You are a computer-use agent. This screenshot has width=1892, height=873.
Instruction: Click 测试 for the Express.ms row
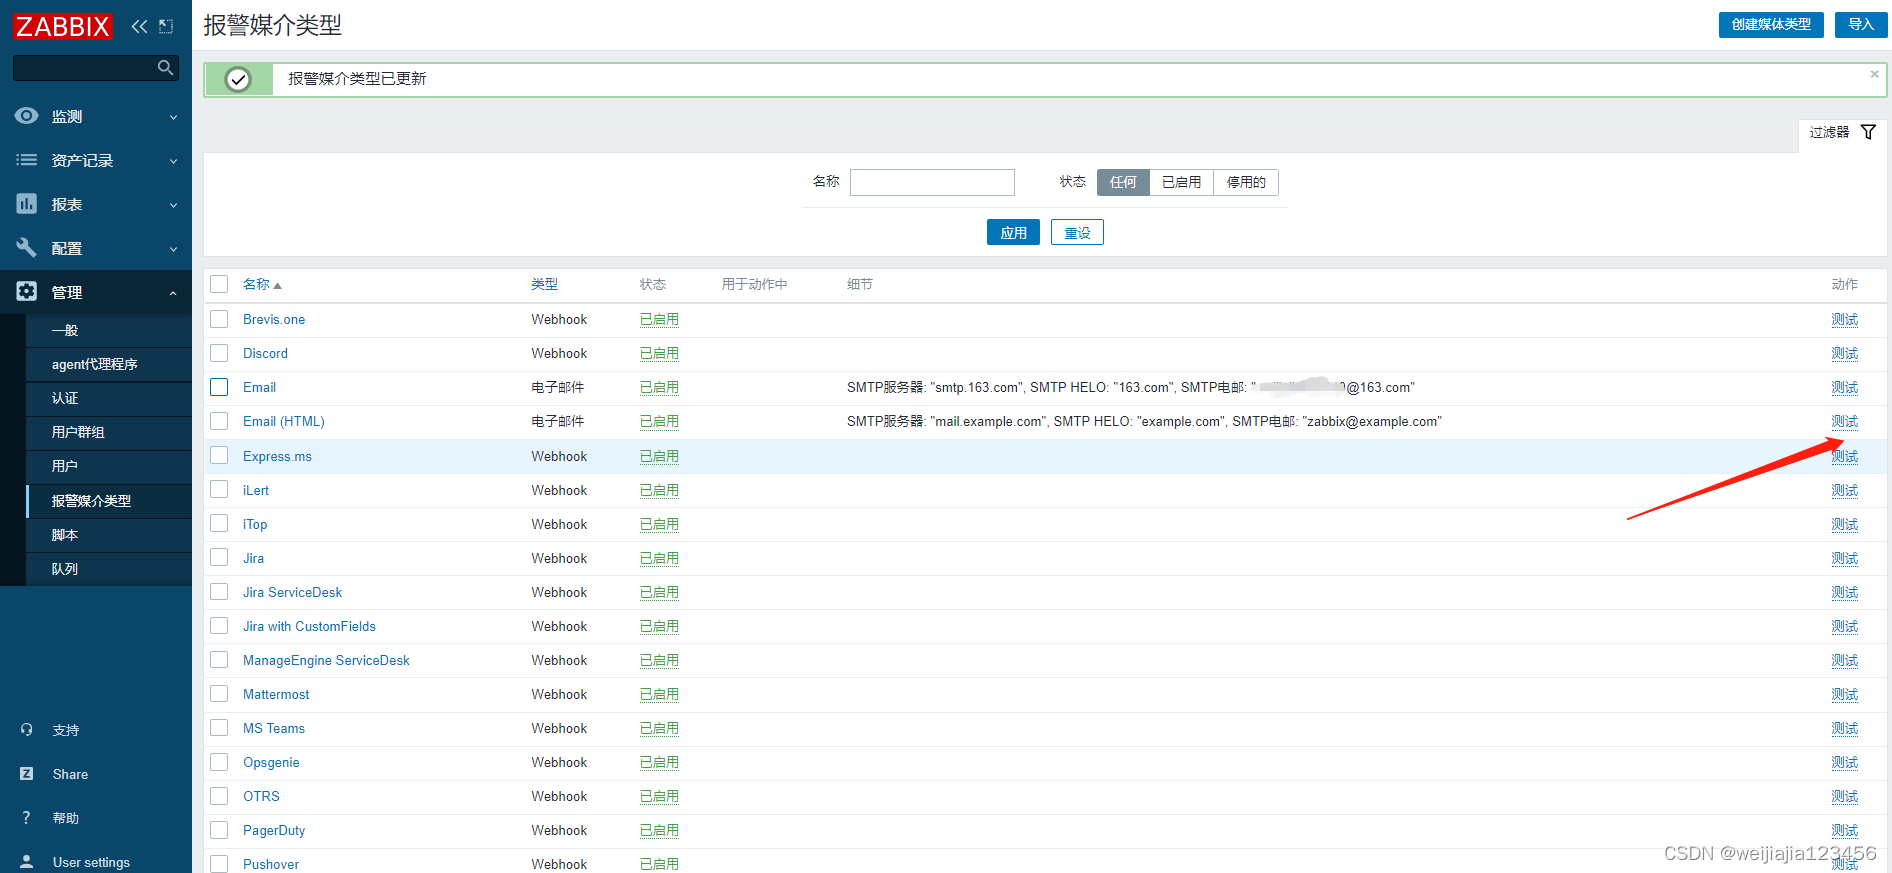click(x=1844, y=456)
